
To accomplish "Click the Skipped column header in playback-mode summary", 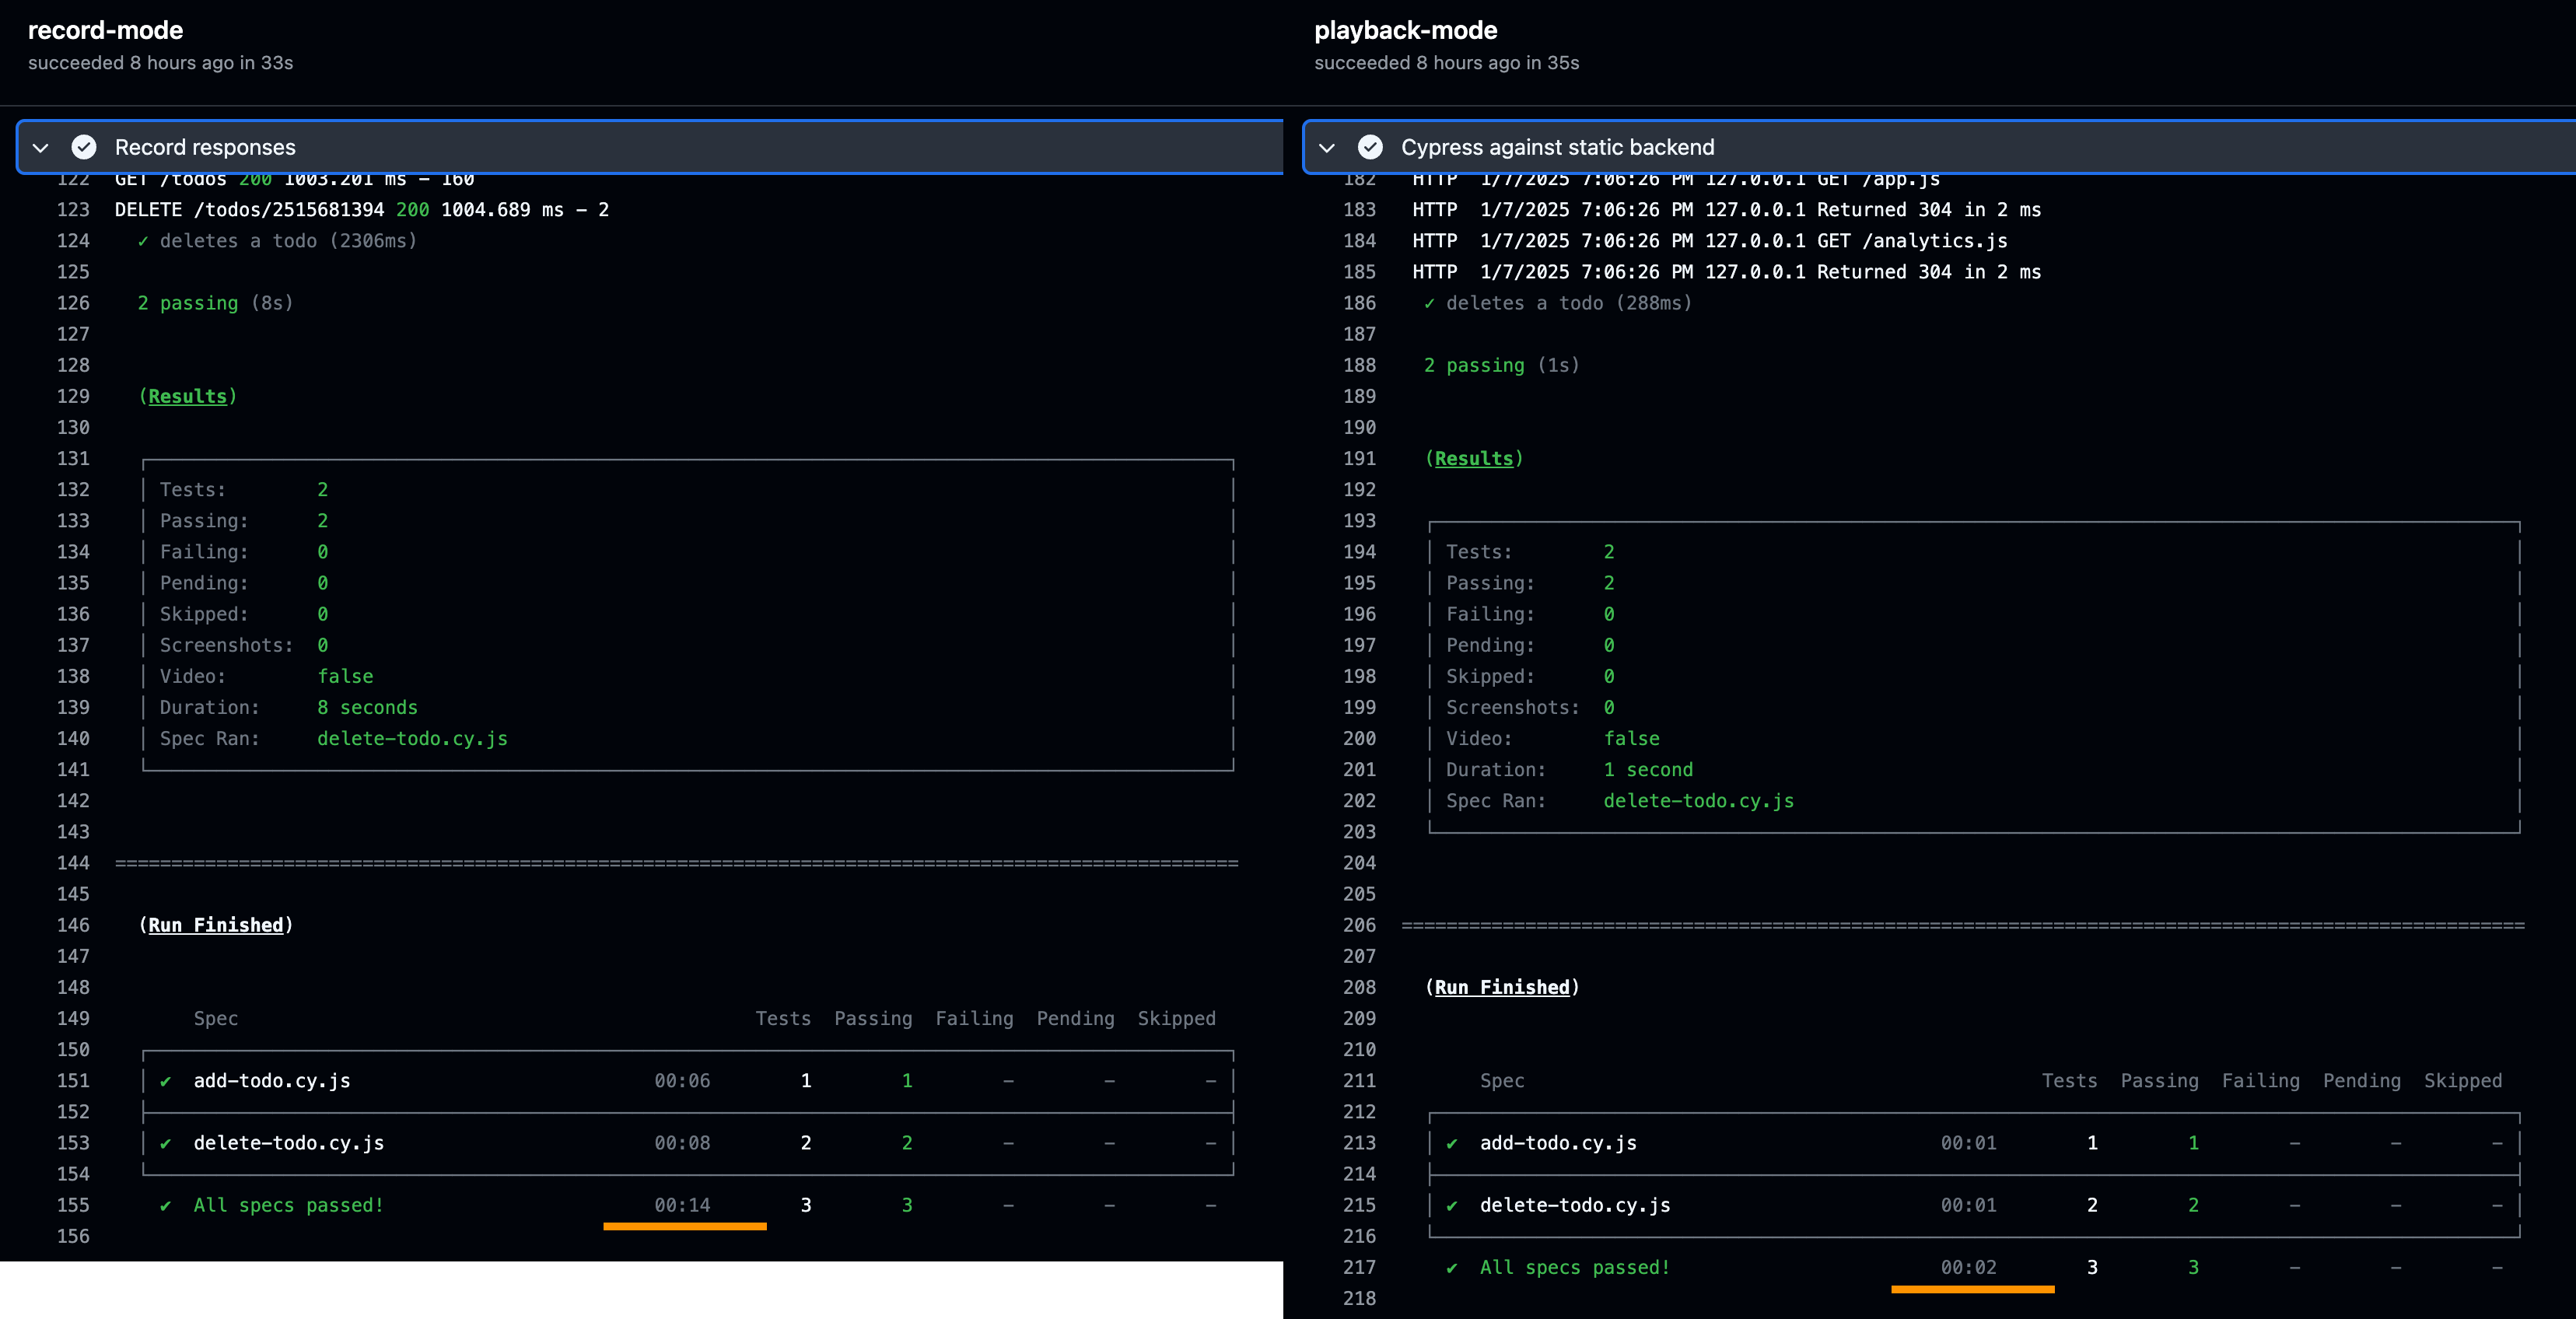I will click(2463, 1081).
